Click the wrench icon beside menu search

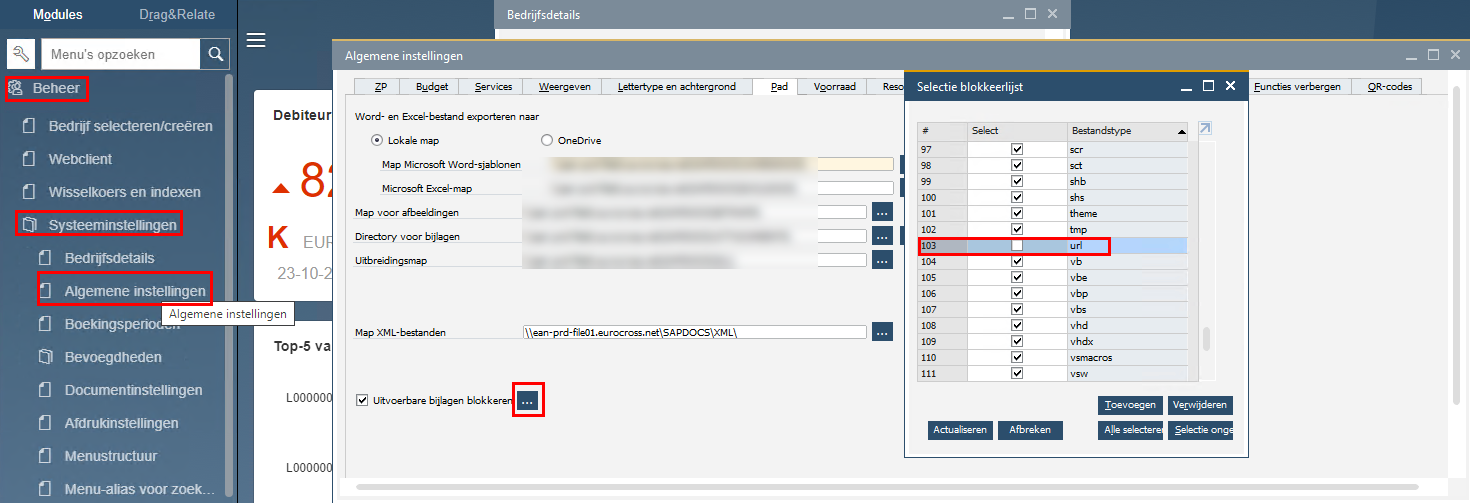click(x=21, y=54)
